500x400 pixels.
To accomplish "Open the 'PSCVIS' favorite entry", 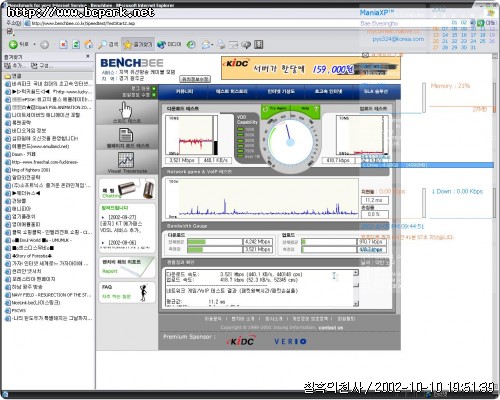I will tap(15, 310).
